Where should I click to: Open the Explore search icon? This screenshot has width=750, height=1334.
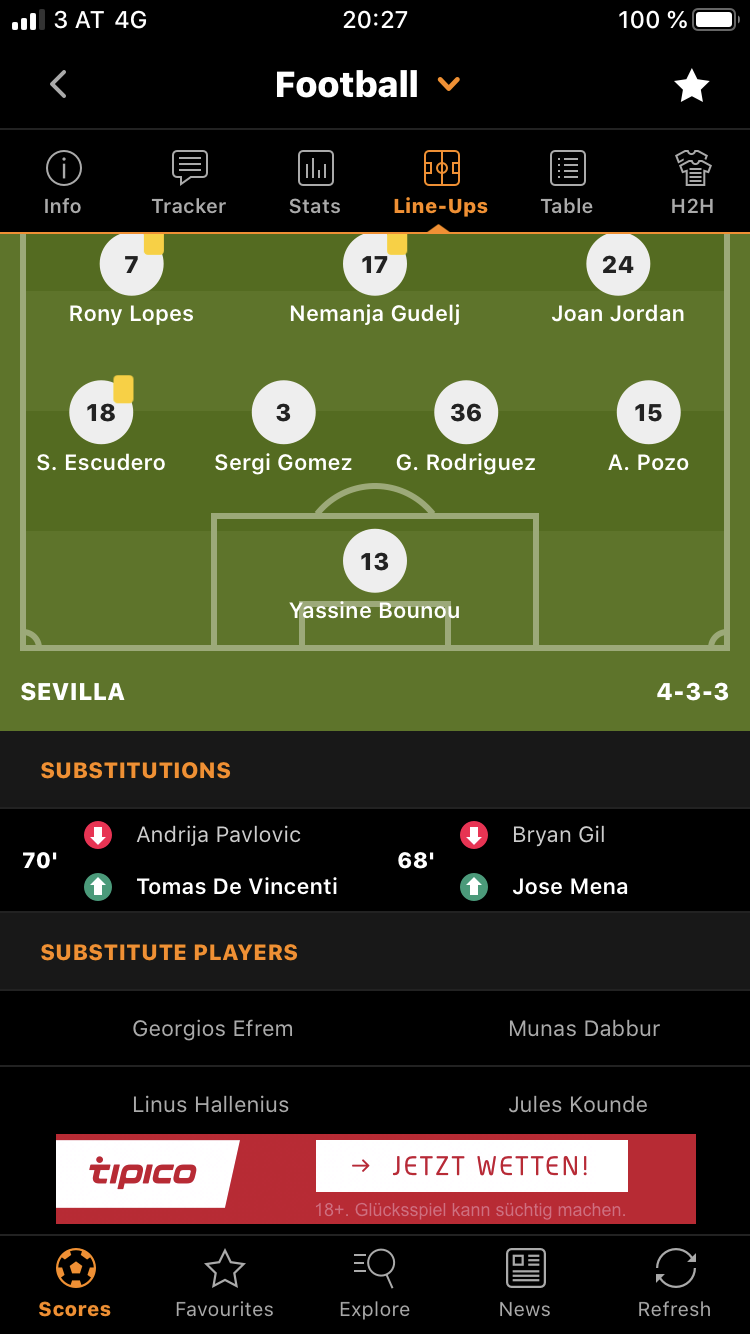point(375,1269)
